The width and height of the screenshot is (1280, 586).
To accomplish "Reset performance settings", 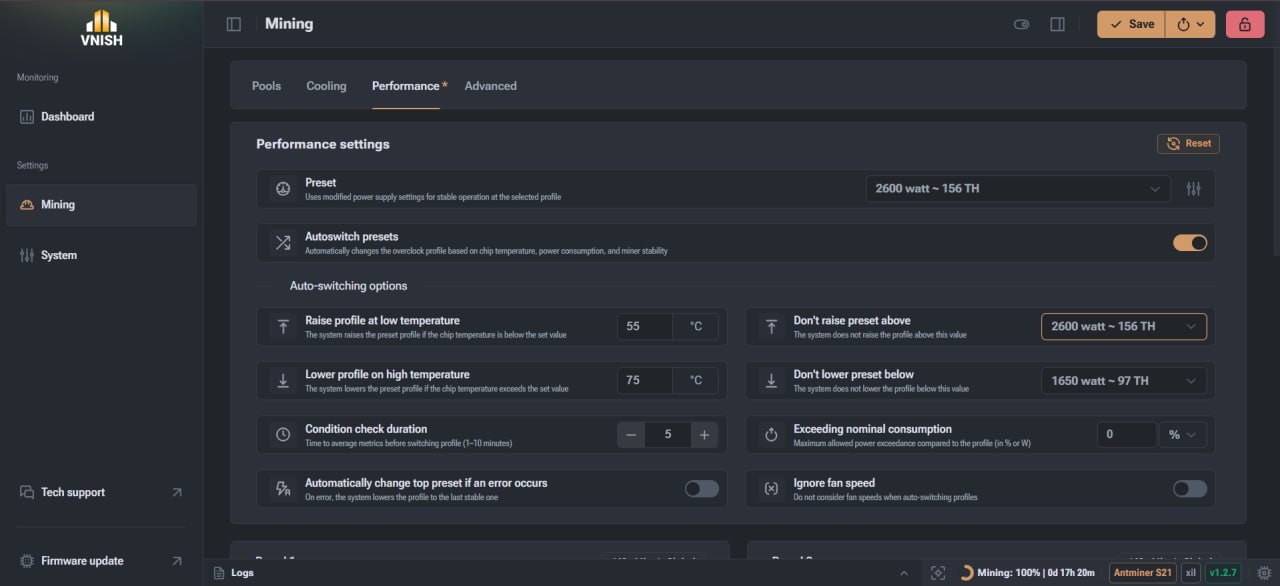I will click(x=1188, y=144).
